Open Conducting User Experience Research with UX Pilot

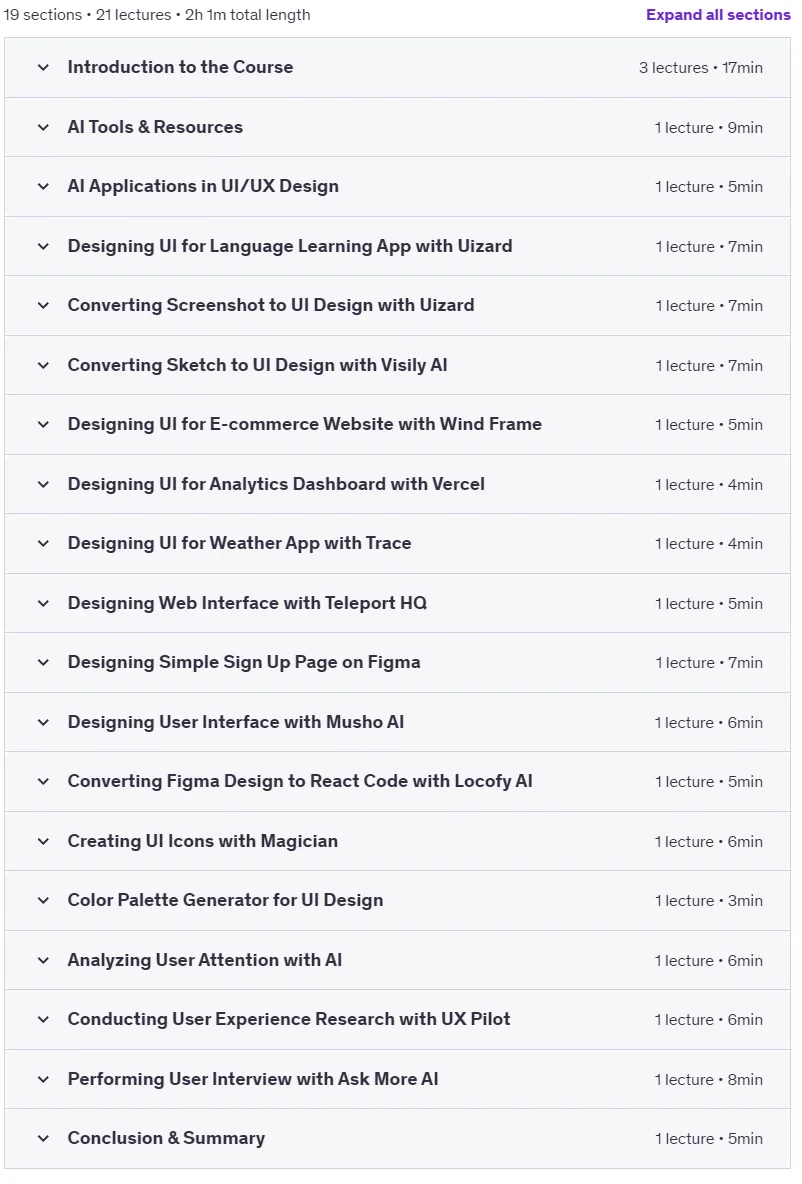[x=397, y=1019]
